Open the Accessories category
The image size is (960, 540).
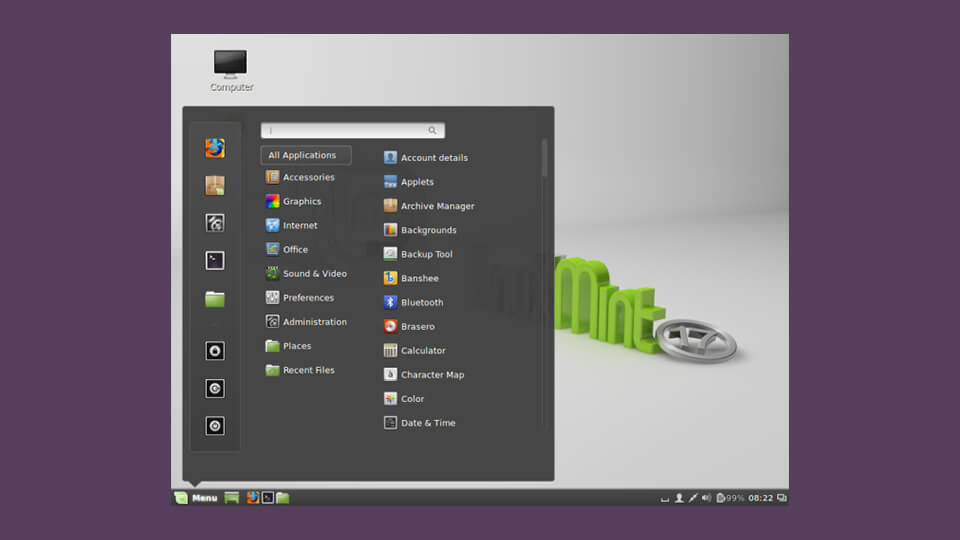click(300, 178)
